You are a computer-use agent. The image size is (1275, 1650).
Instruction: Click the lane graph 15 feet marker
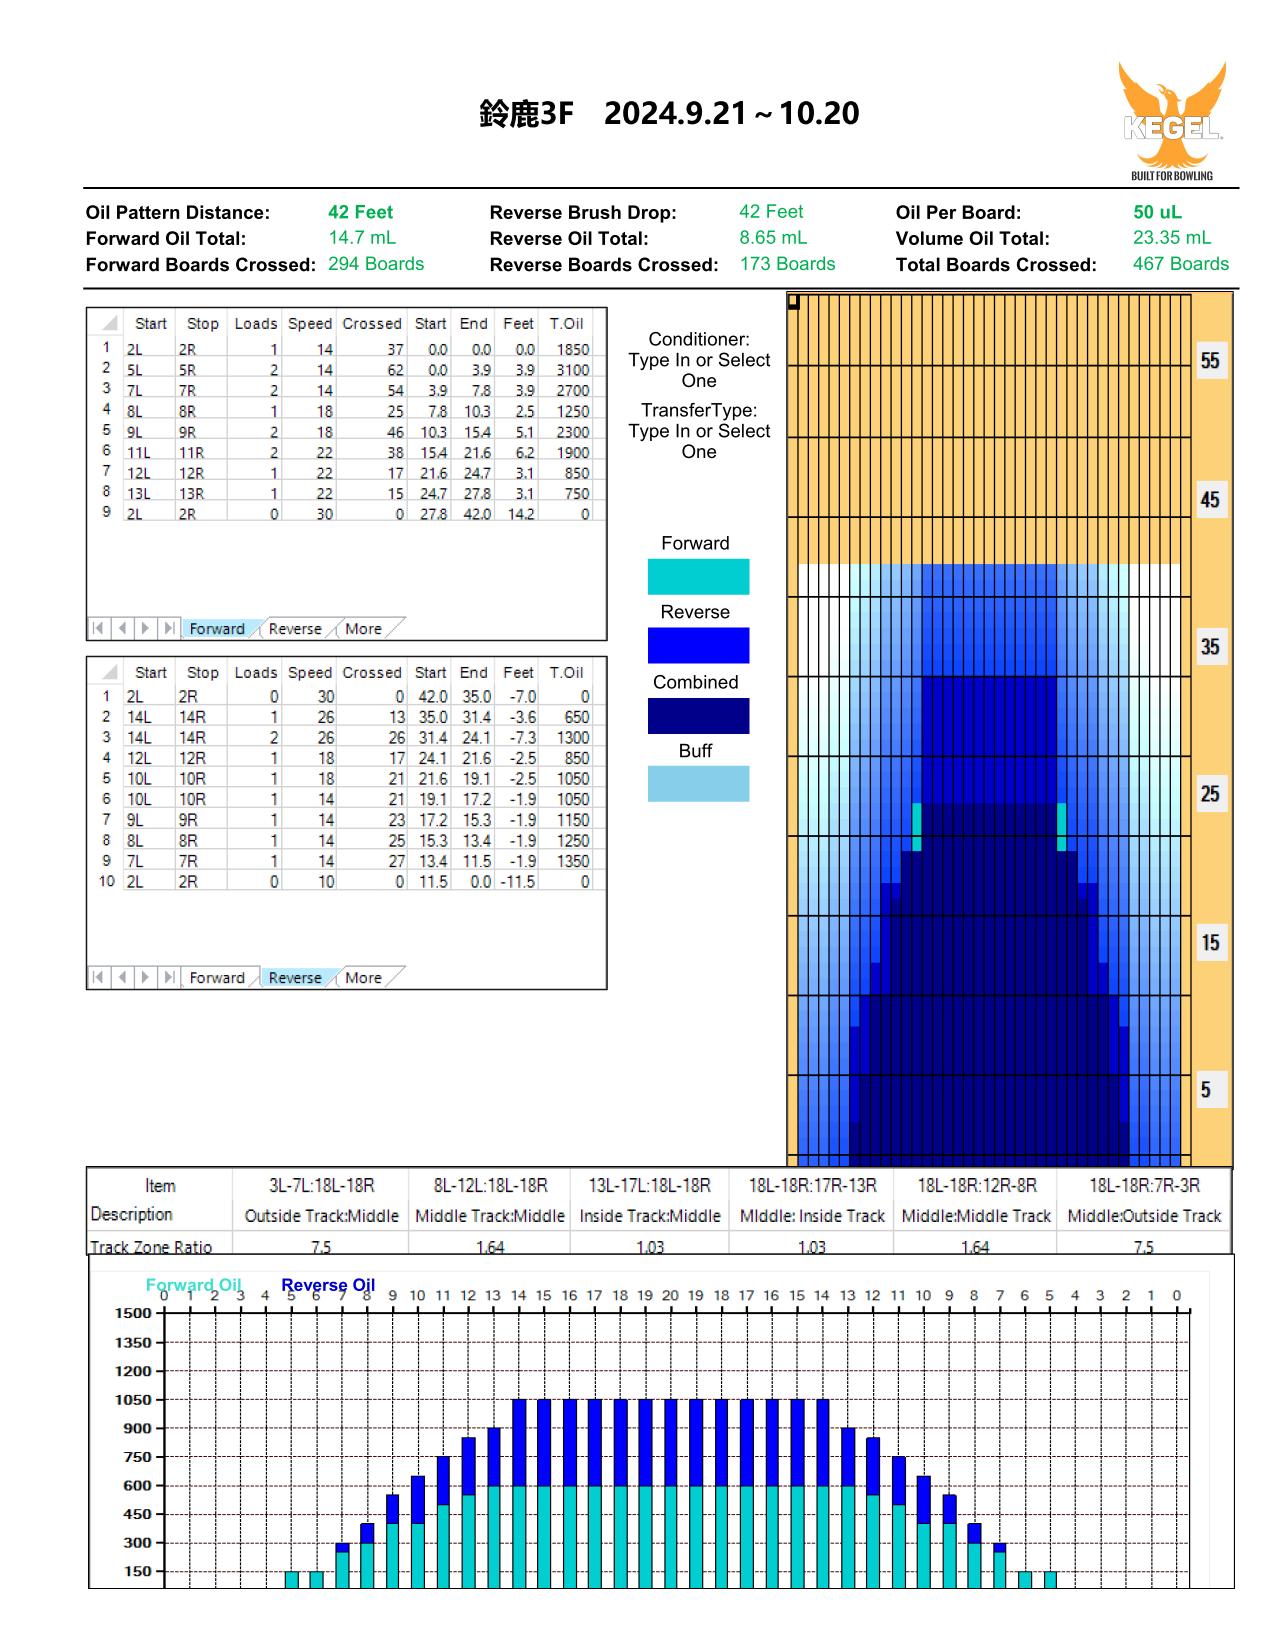coord(1210,943)
